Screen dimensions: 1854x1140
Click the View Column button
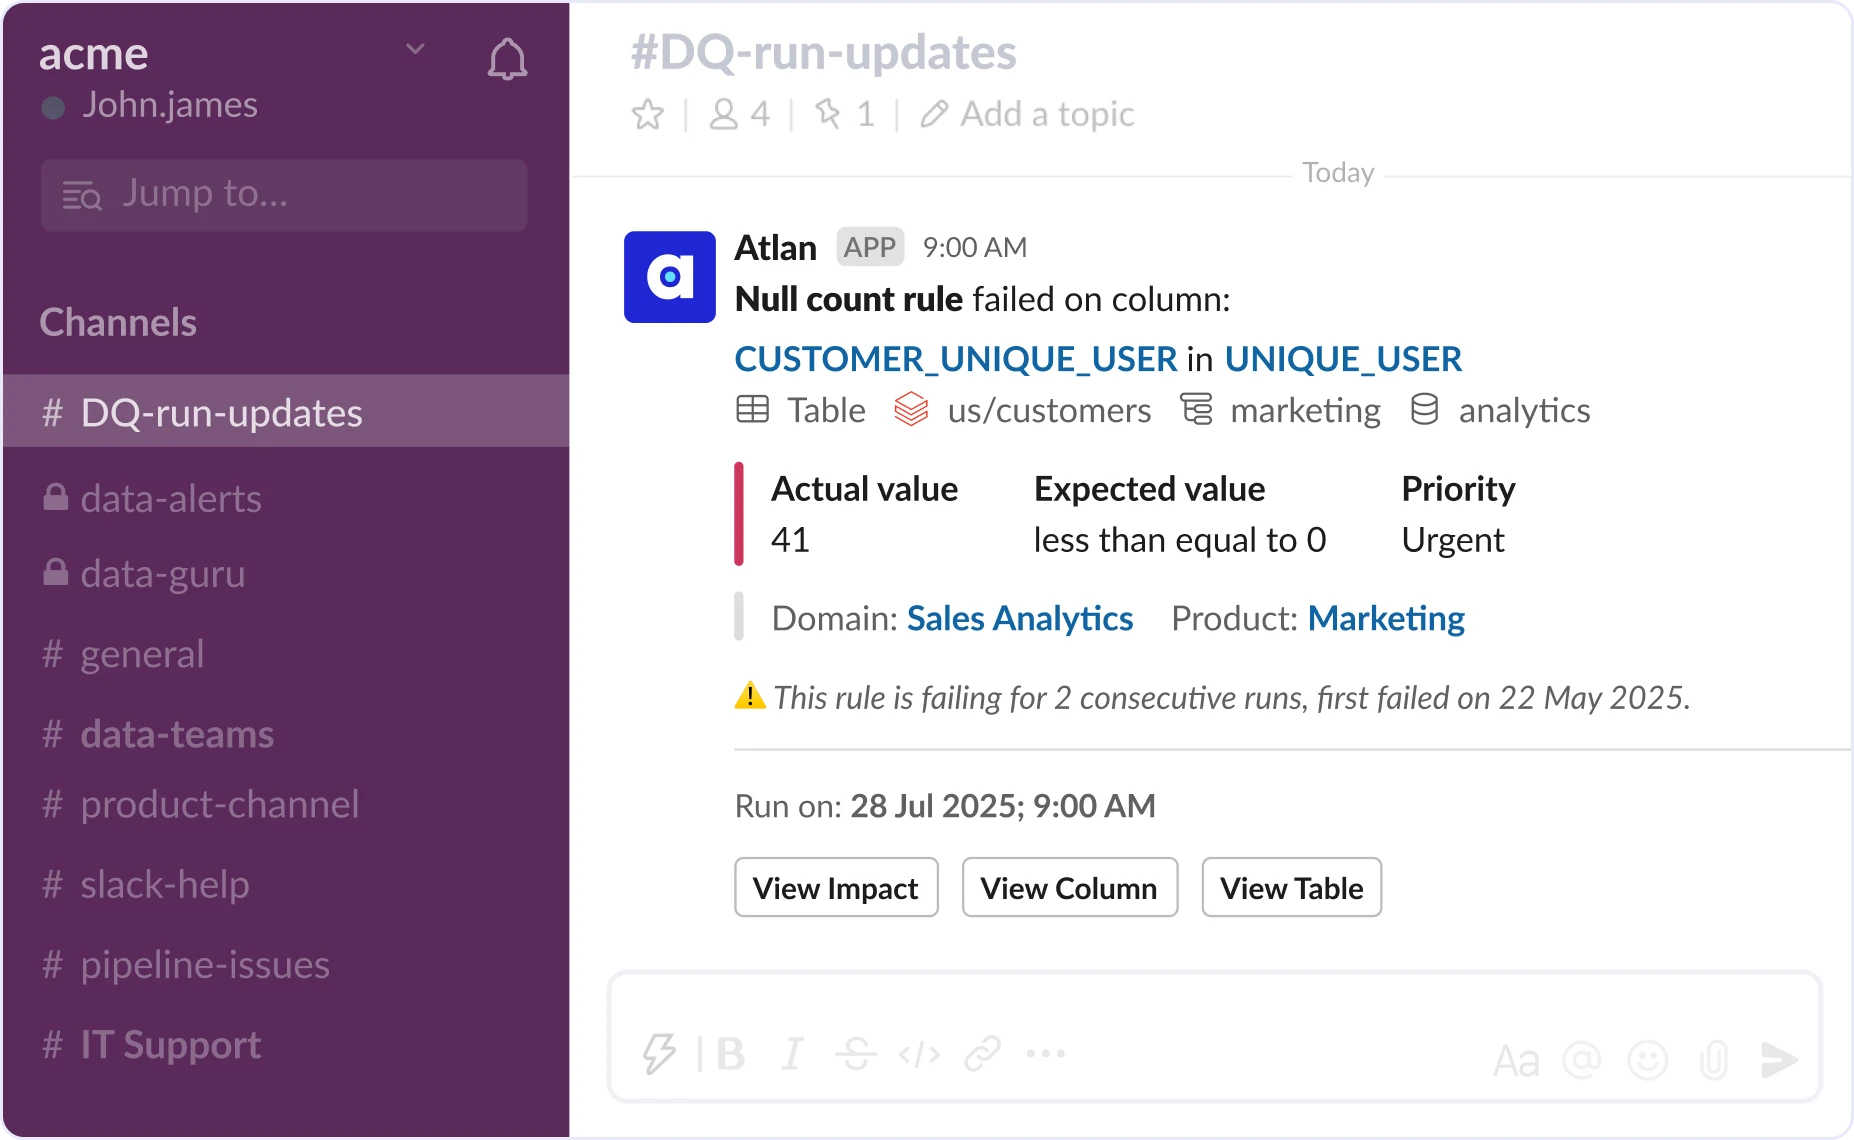1070,887
